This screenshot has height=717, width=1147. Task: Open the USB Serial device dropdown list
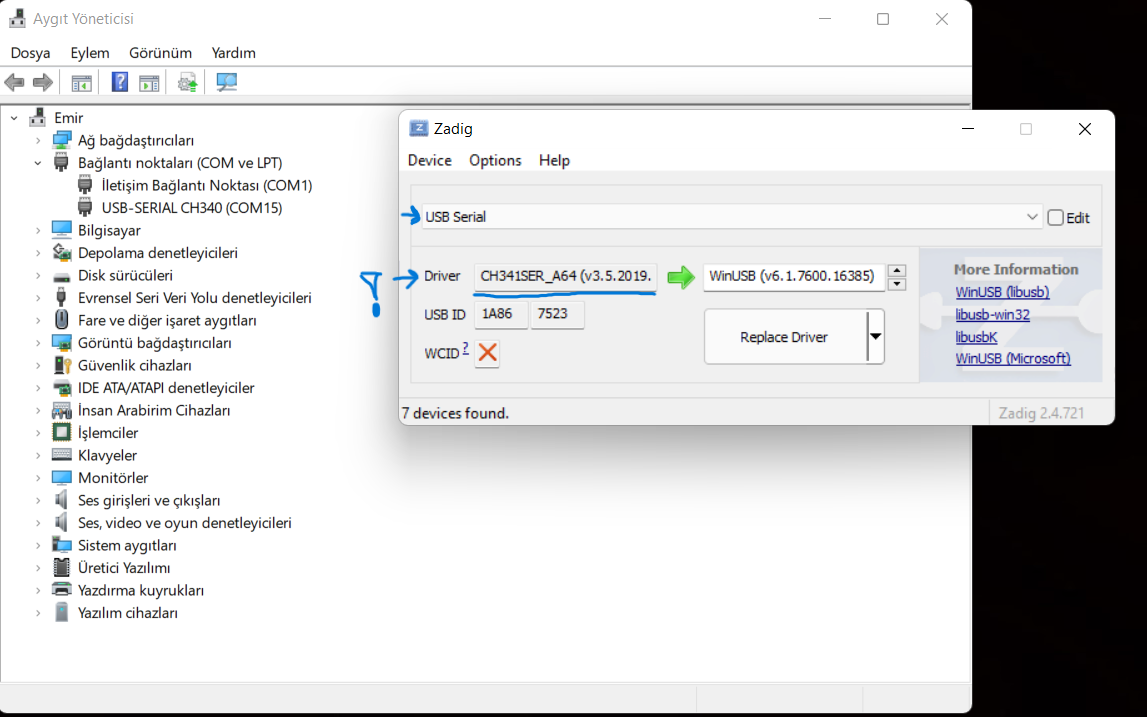coord(1032,217)
